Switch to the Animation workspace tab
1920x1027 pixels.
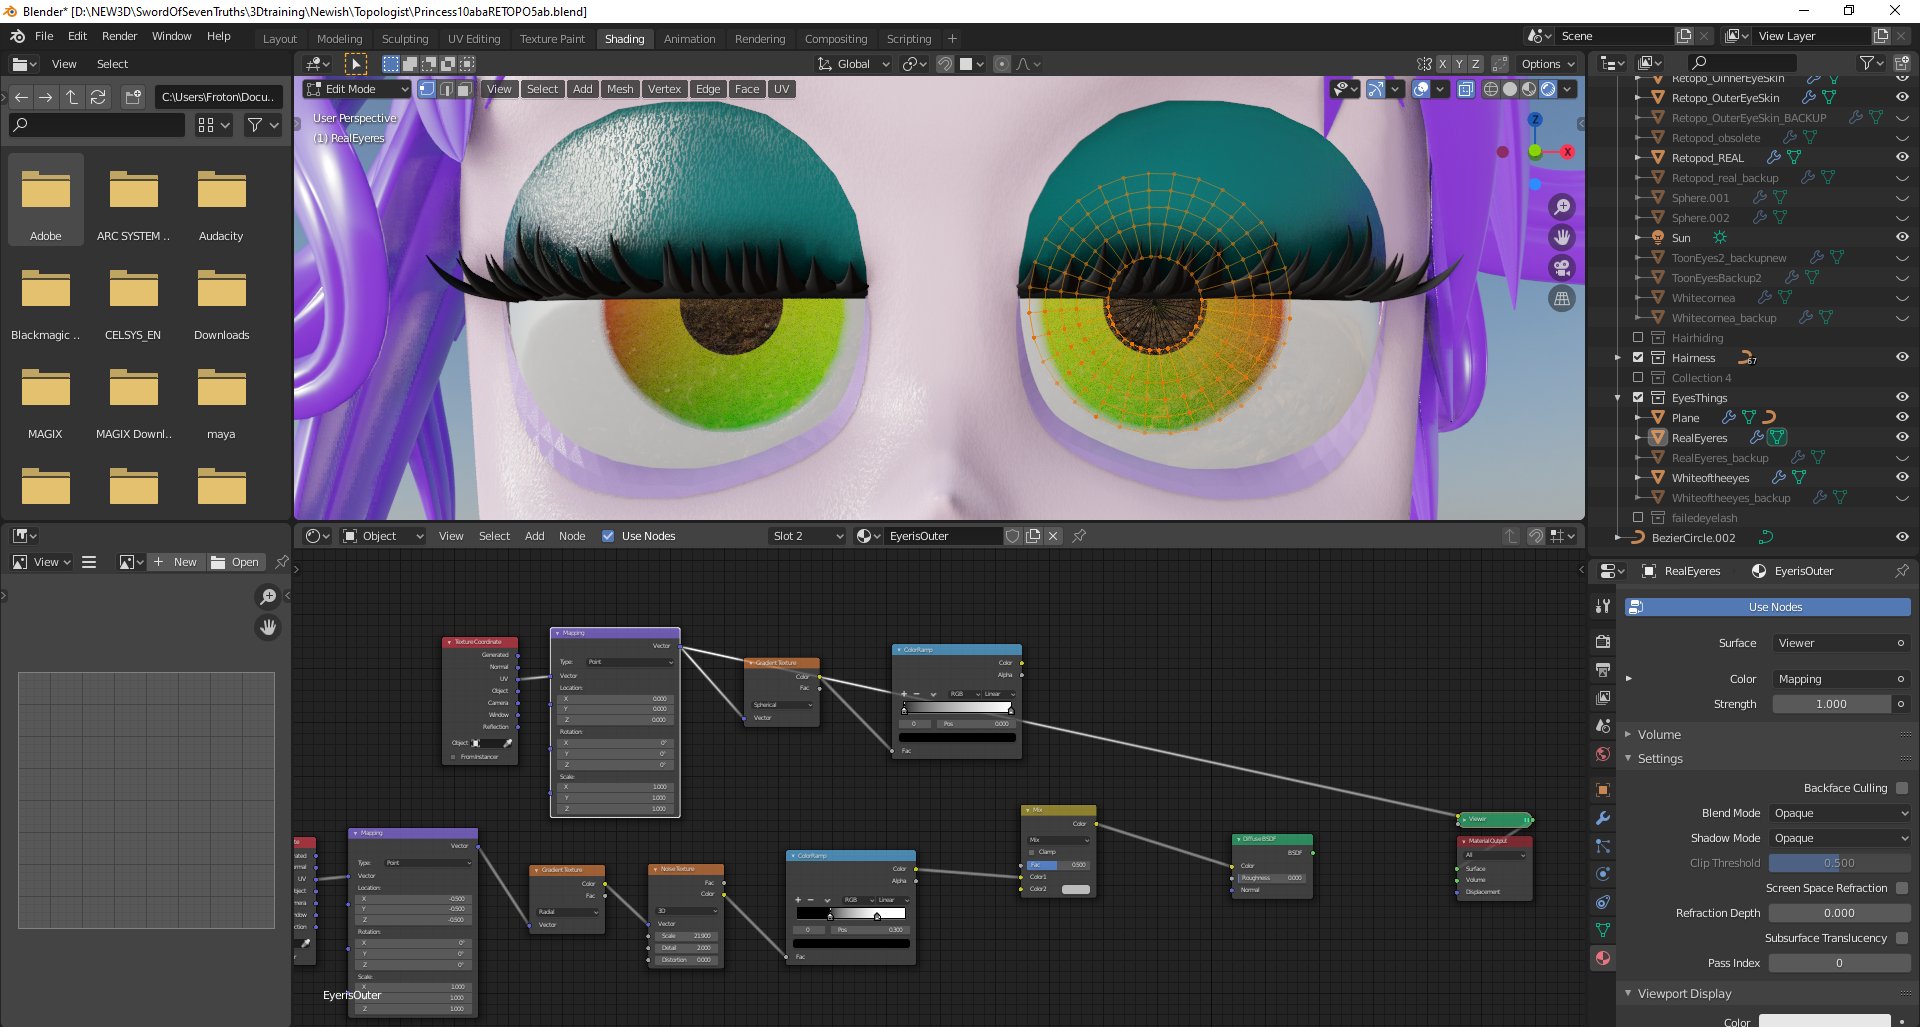click(689, 39)
